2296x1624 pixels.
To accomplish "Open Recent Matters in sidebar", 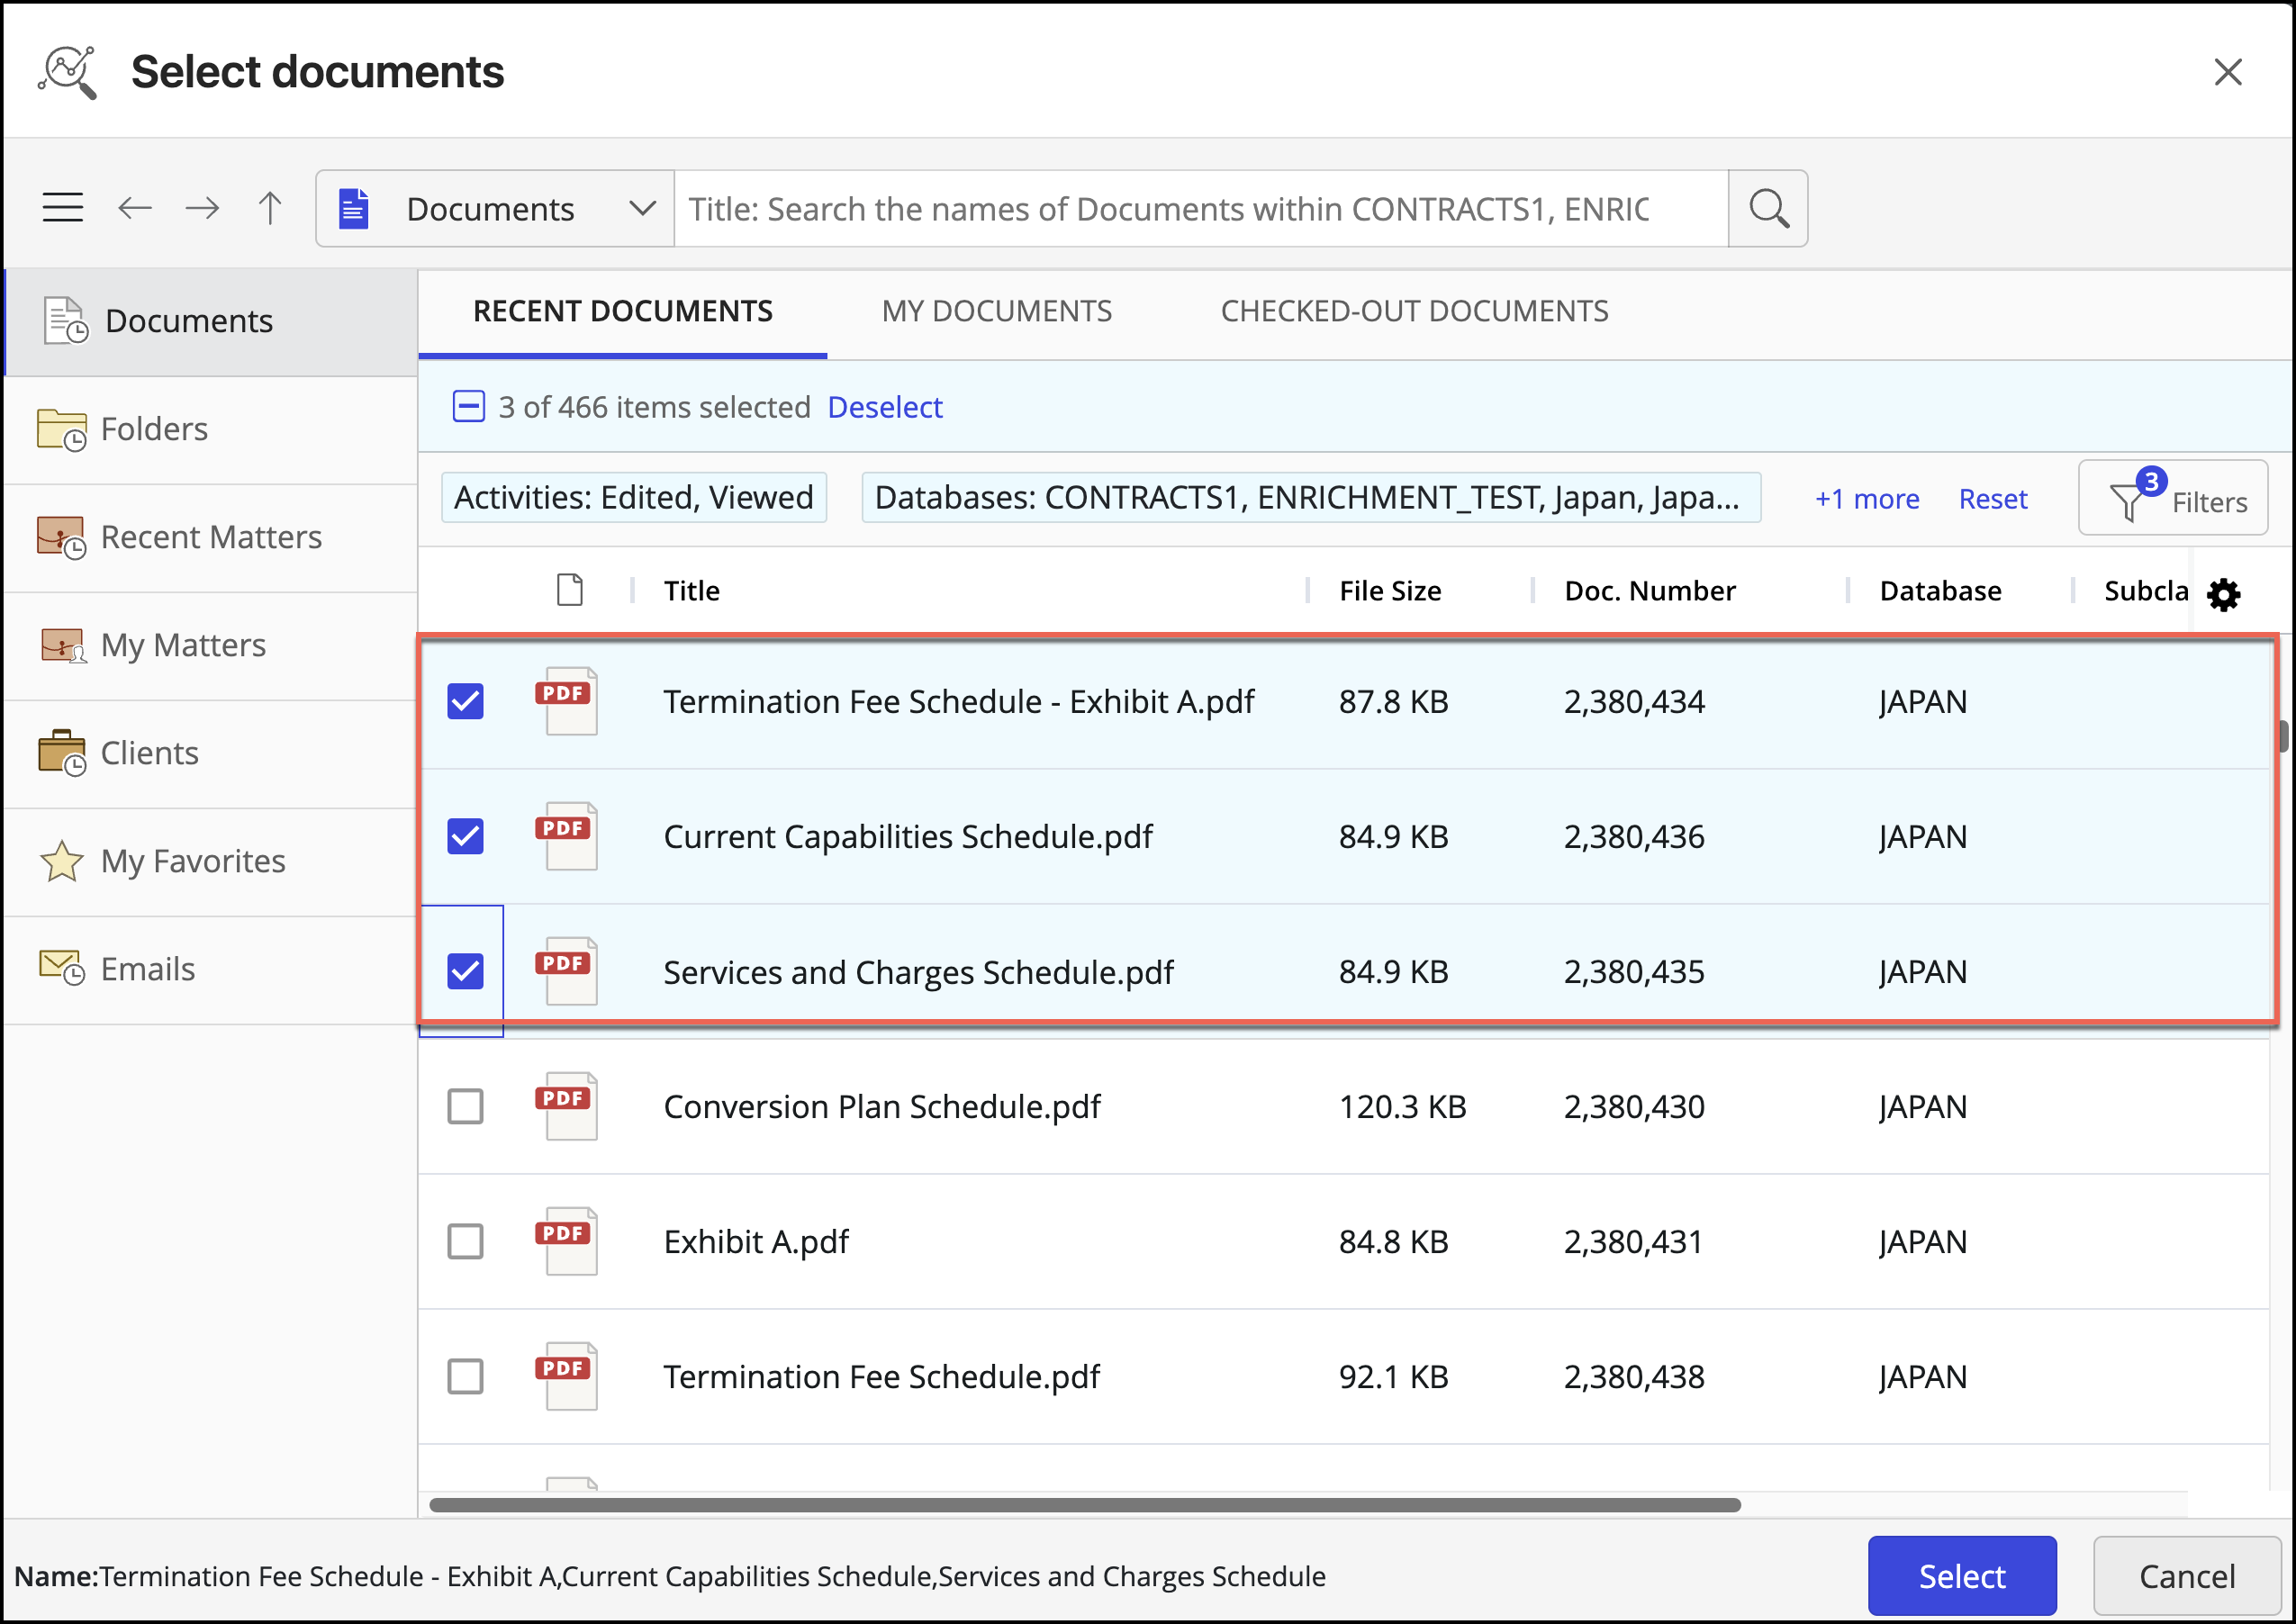I will pyautogui.click(x=210, y=537).
